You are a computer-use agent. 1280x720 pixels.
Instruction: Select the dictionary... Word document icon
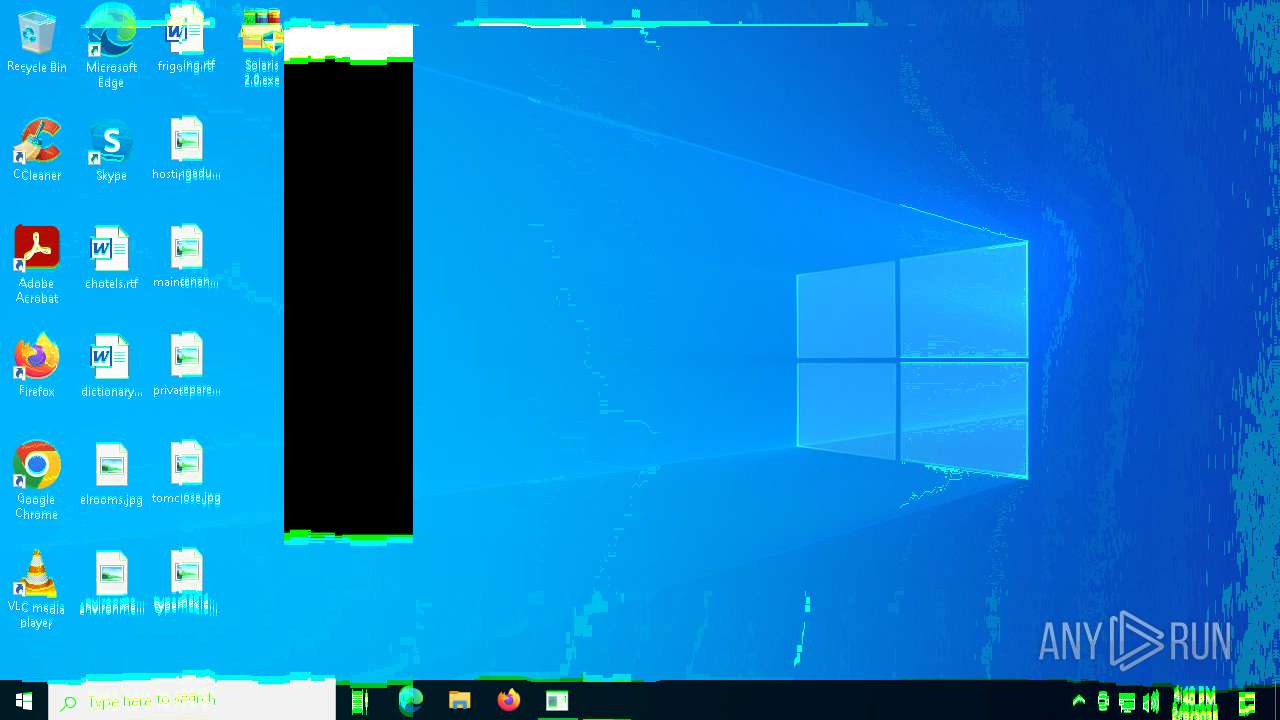pos(111,366)
